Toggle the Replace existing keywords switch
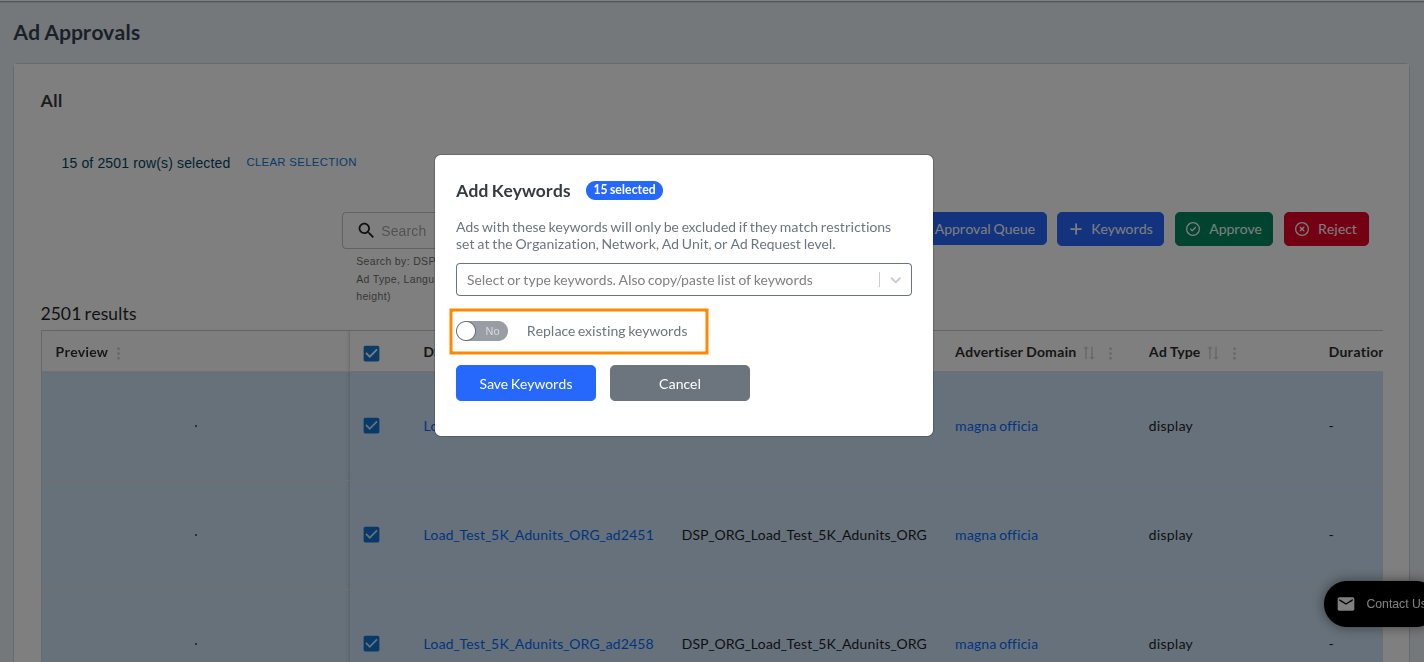 pos(482,331)
